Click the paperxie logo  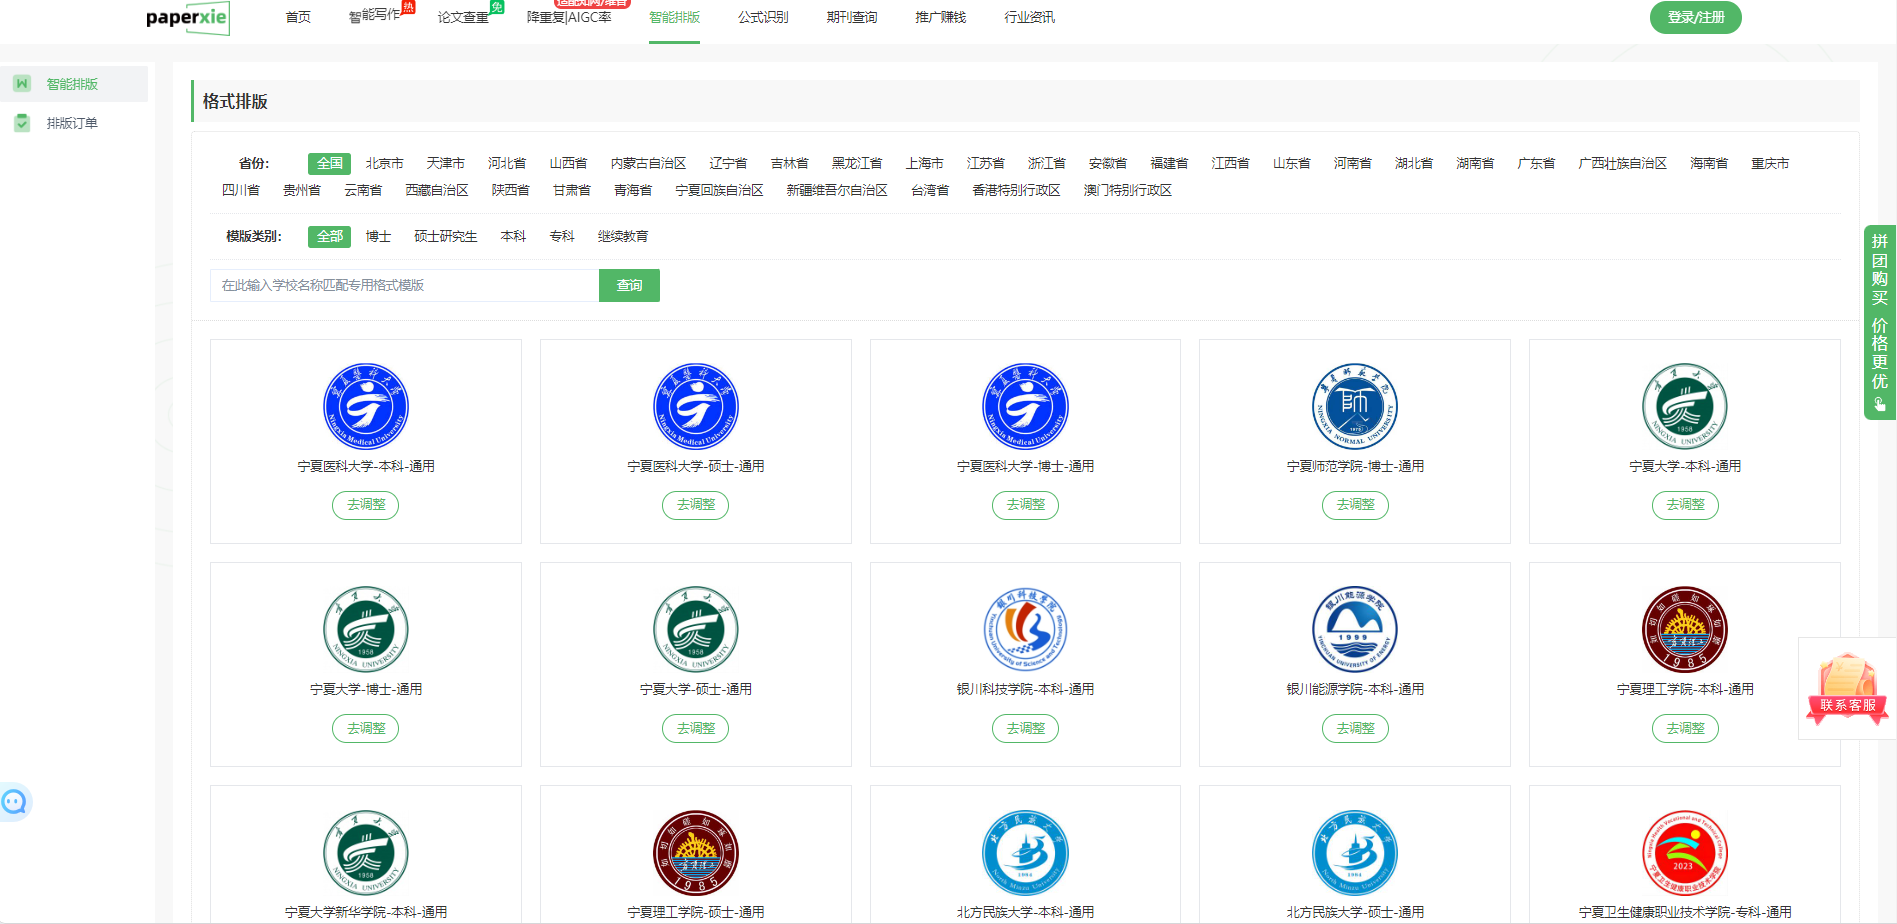187,18
